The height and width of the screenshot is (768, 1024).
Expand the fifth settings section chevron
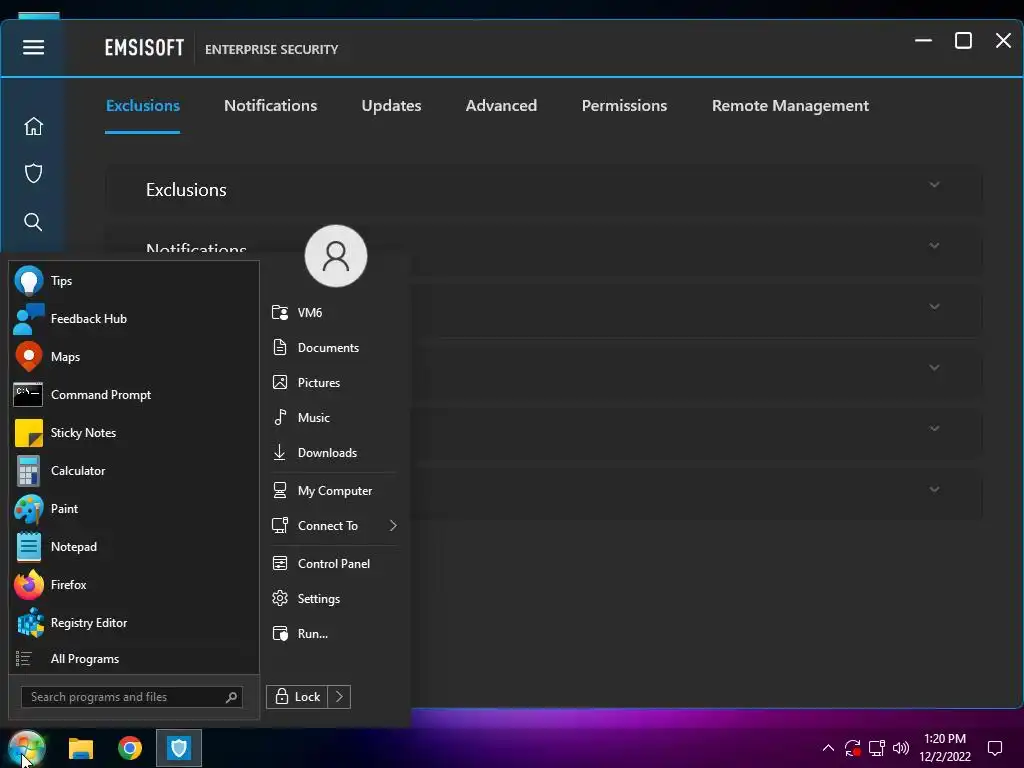pos(935,428)
